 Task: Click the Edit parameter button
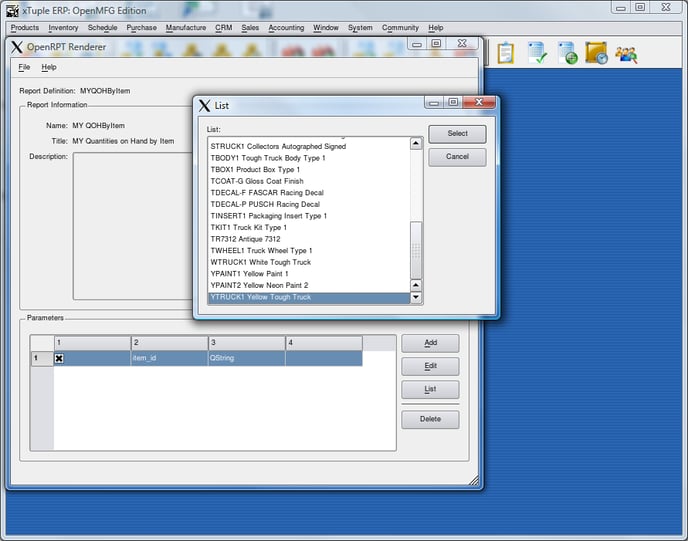(x=430, y=366)
